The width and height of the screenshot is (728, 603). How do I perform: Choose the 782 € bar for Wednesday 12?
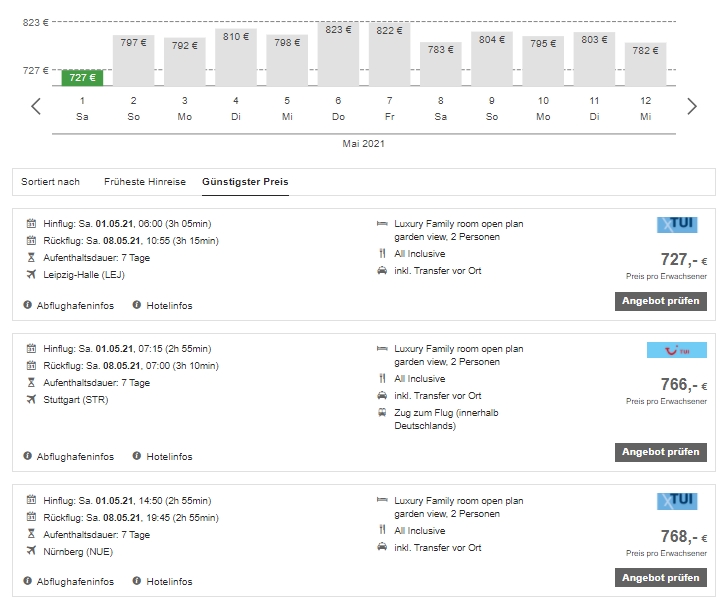[x=645, y=64]
